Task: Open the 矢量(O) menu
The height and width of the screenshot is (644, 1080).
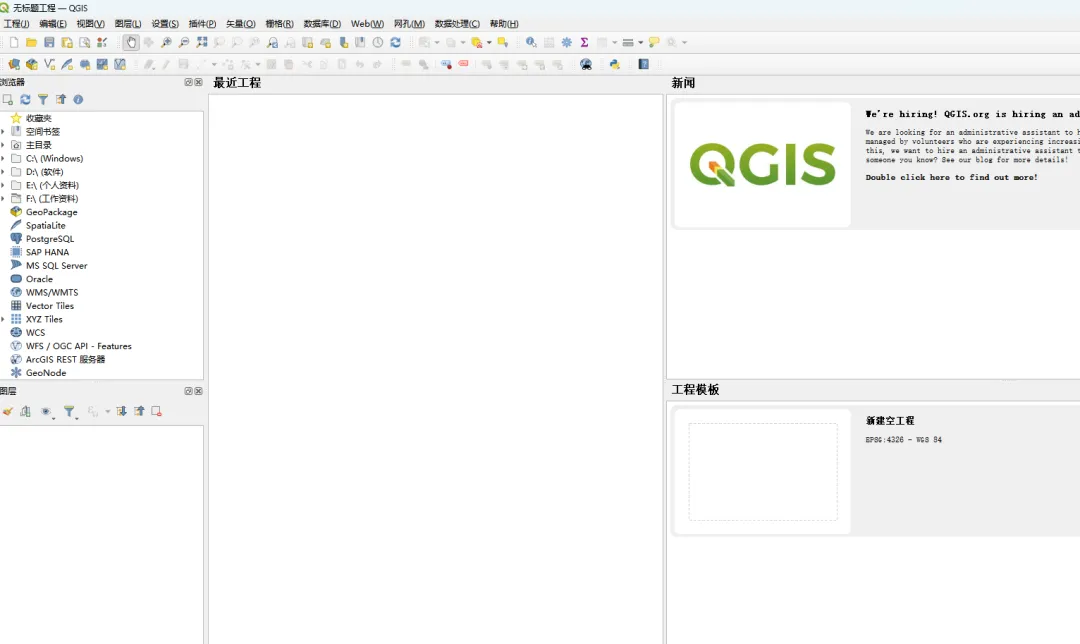Action: 240,23
